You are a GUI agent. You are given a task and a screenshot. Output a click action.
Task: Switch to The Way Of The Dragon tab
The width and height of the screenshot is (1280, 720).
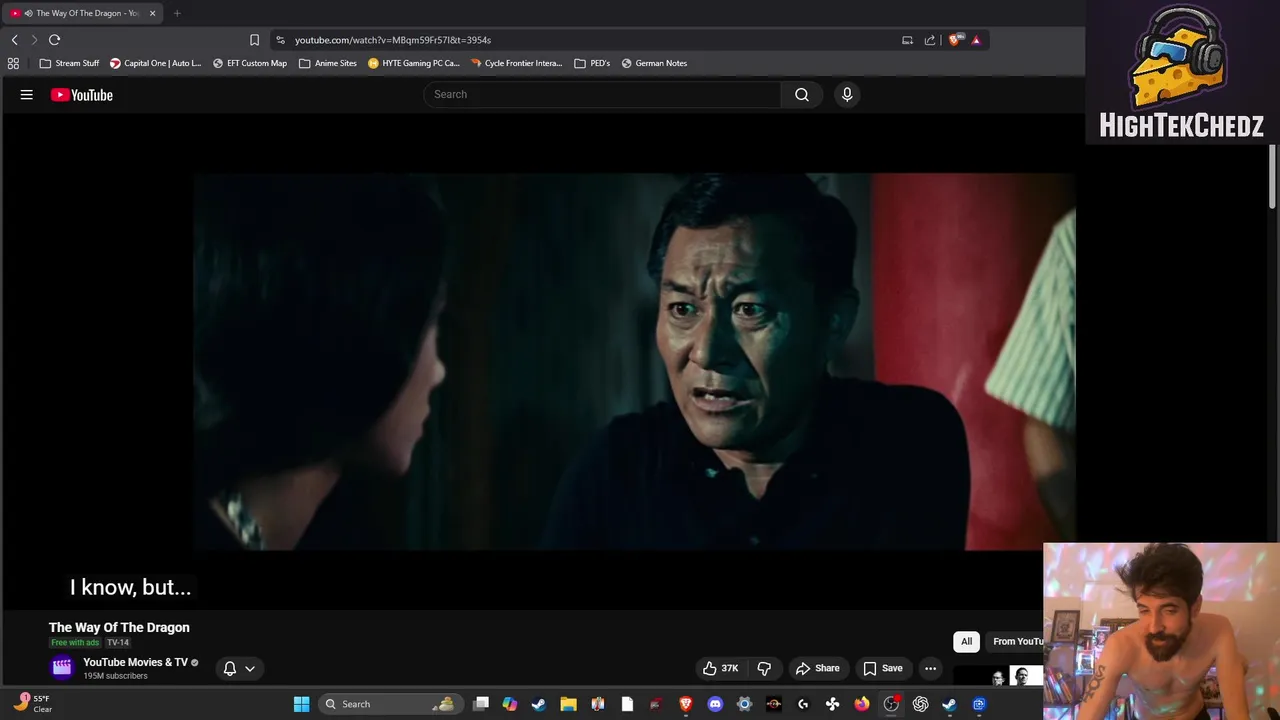point(84,13)
